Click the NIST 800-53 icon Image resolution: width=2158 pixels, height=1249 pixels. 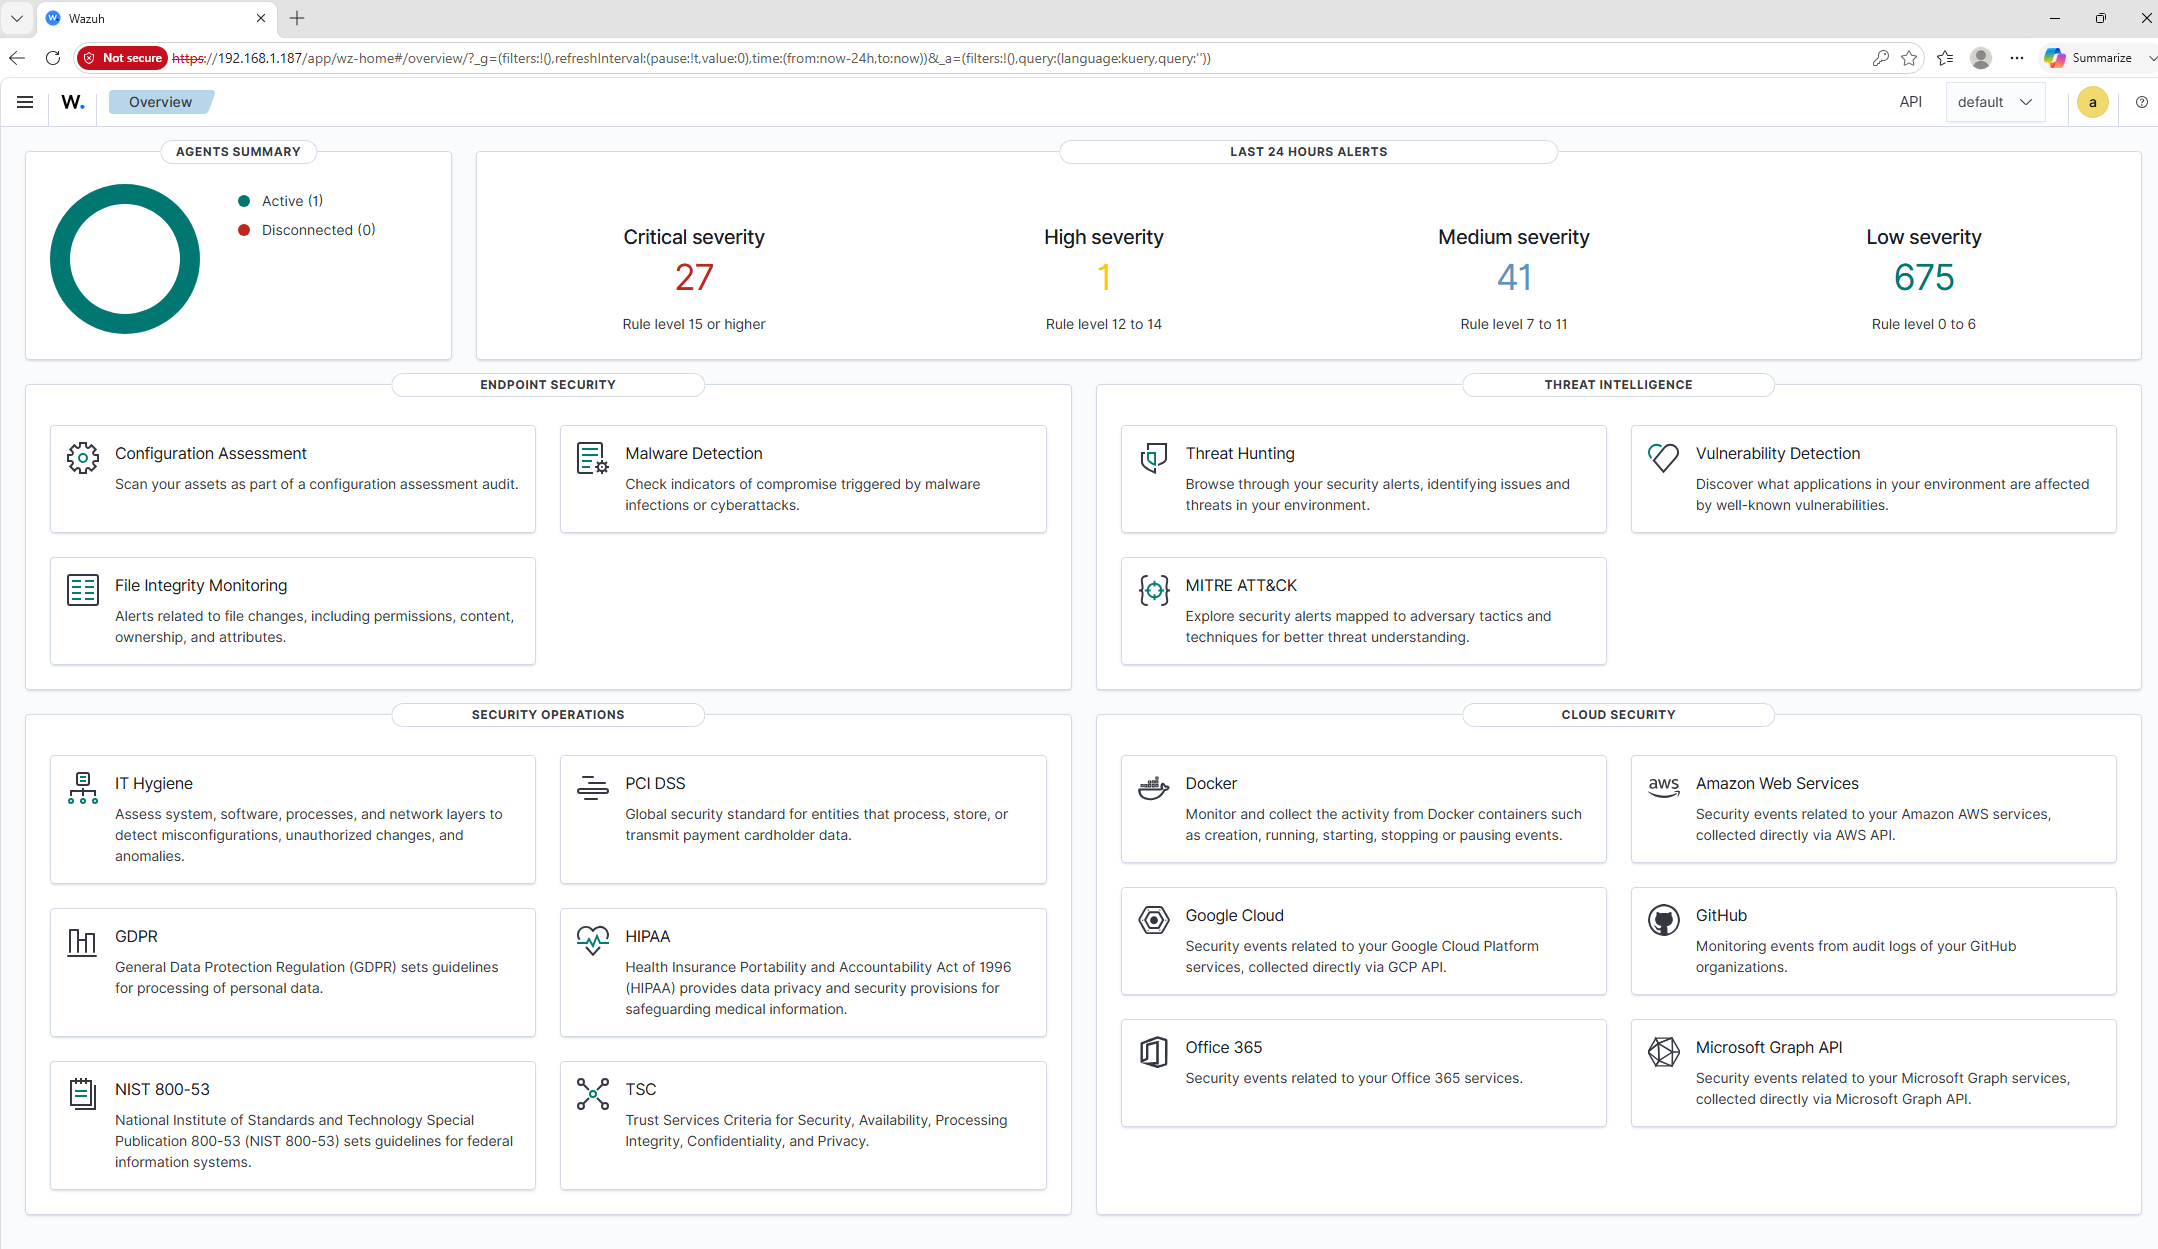coord(83,1094)
